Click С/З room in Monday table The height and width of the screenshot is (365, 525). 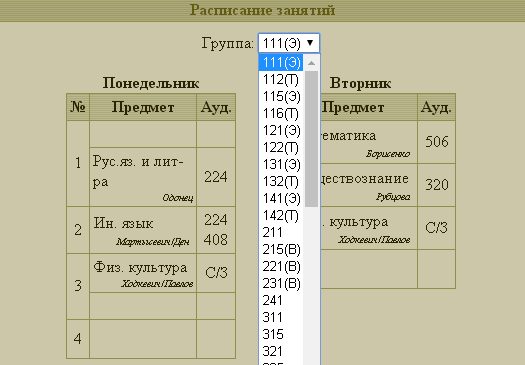point(216,273)
